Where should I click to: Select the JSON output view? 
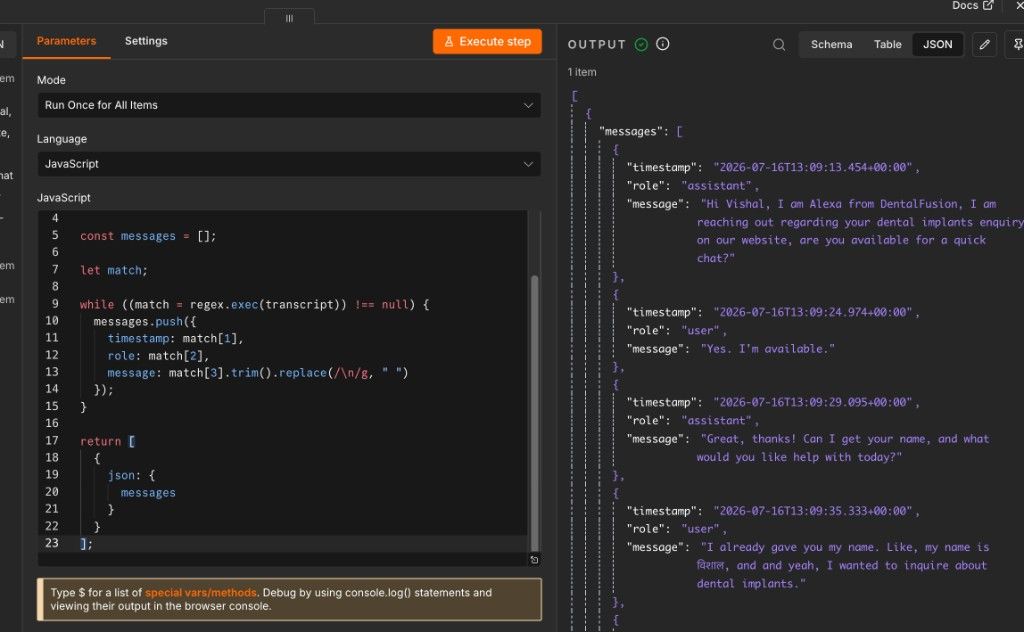click(x=937, y=44)
